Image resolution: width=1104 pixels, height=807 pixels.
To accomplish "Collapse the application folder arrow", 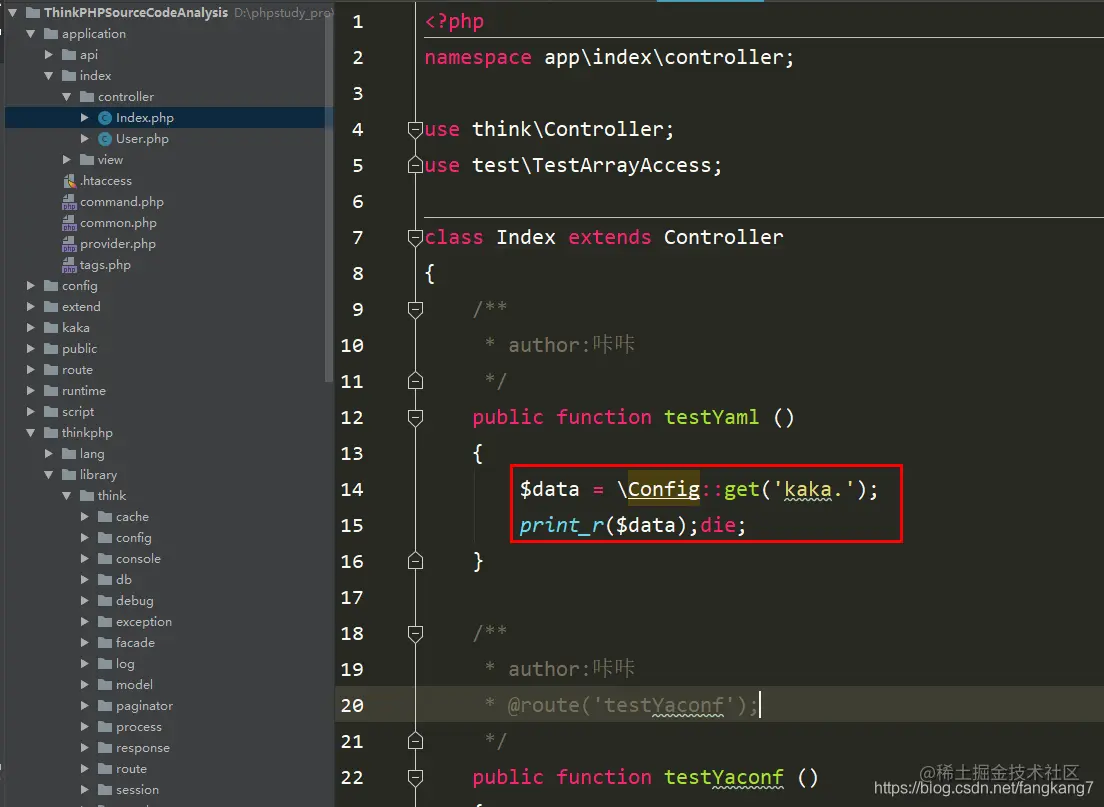I will pos(30,34).
